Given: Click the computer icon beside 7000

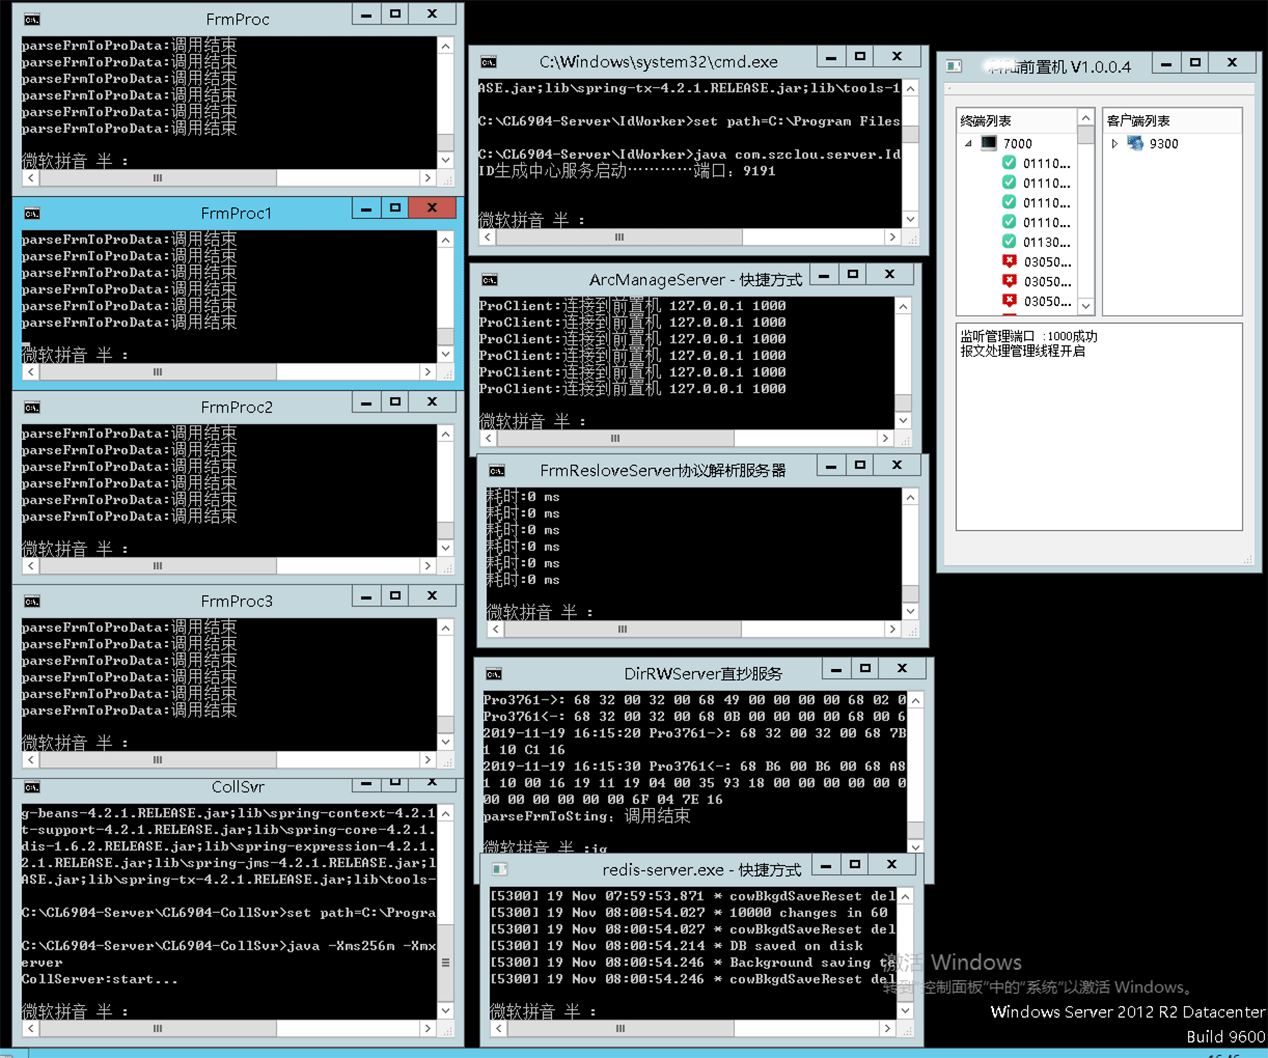Looking at the screenshot, I should pyautogui.click(x=989, y=143).
